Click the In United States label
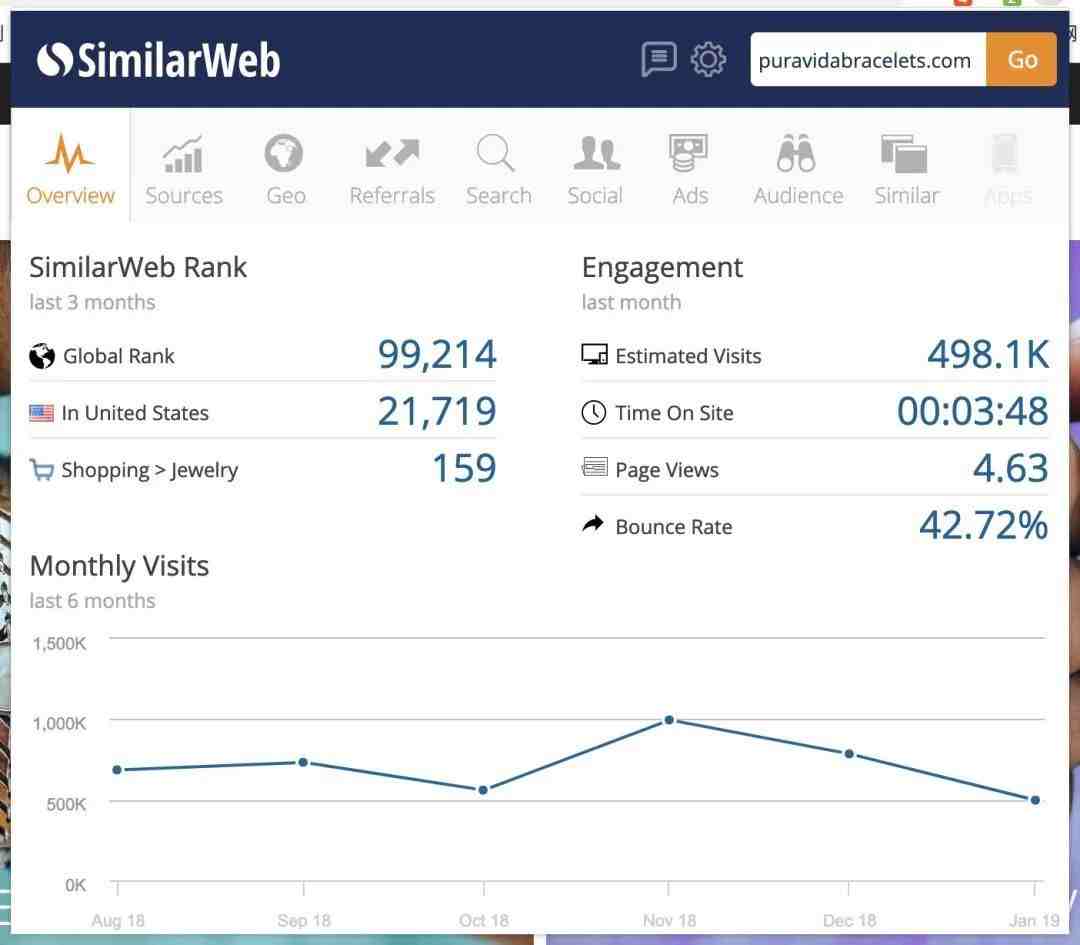The width and height of the screenshot is (1080, 945). coord(135,413)
